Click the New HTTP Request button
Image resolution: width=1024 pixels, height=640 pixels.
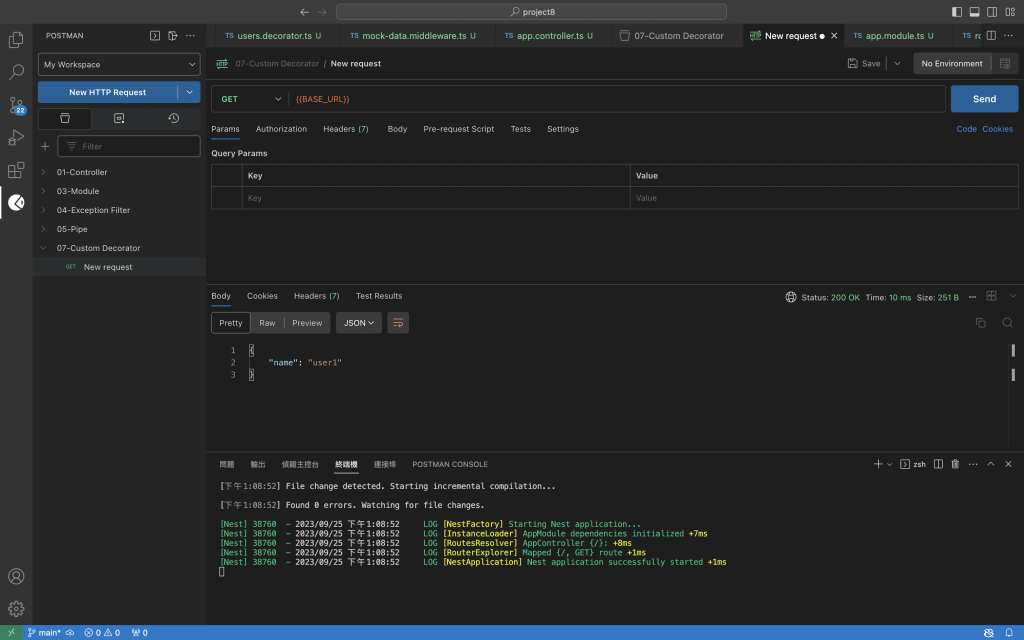(x=108, y=92)
